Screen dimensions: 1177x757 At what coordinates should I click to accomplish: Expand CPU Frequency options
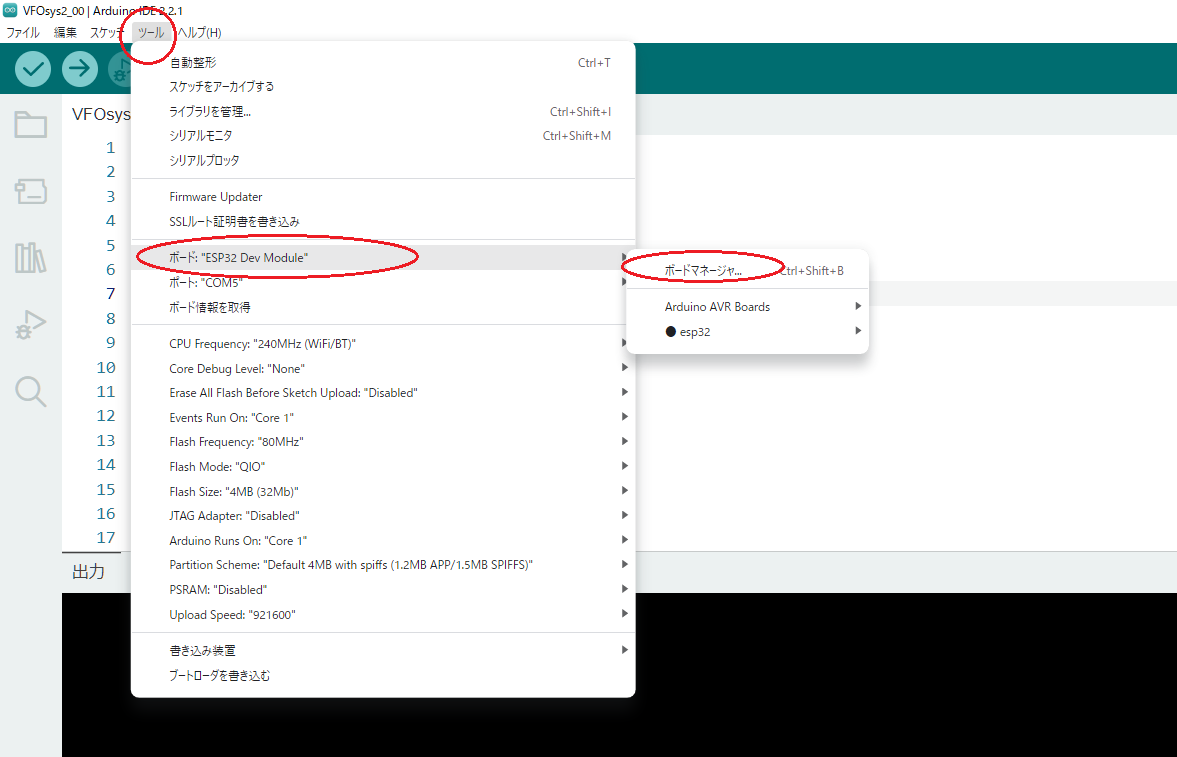tap(383, 344)
